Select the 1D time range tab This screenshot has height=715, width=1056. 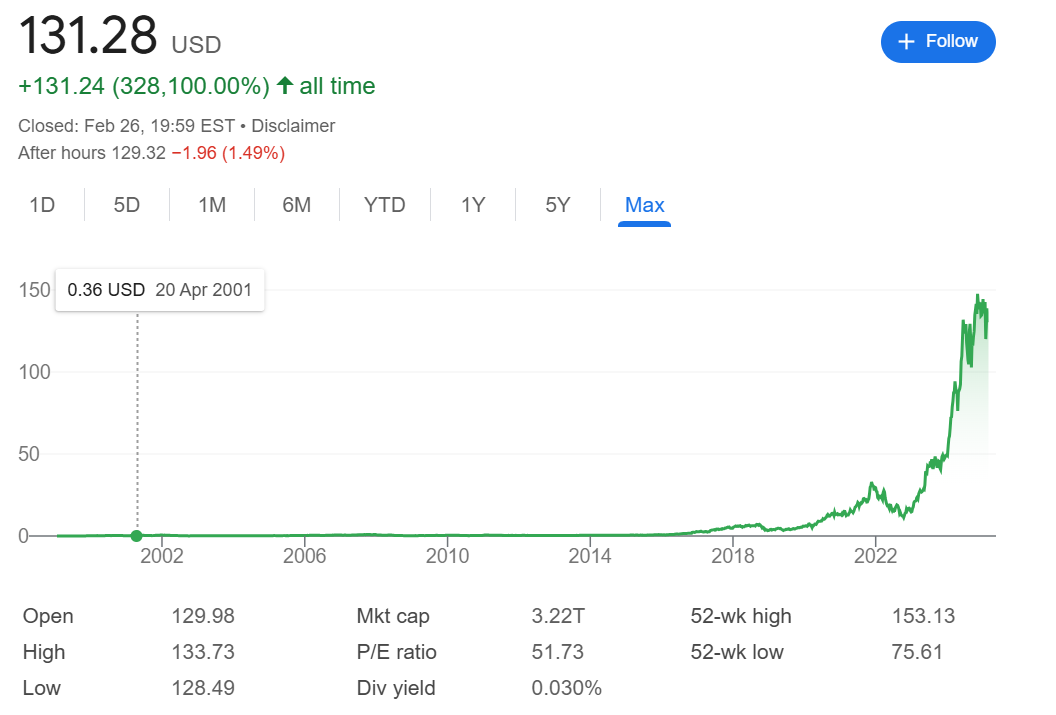click(x=42, y=205)
